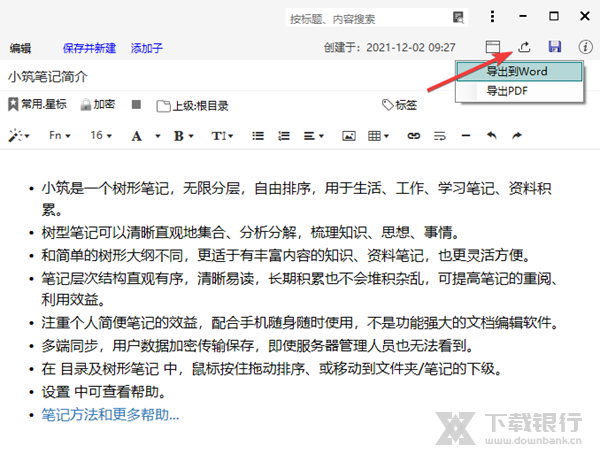Screen dimensions: 600x454
Task: Open the Fn font family dropdown
Action: click(x=60, y=135)
